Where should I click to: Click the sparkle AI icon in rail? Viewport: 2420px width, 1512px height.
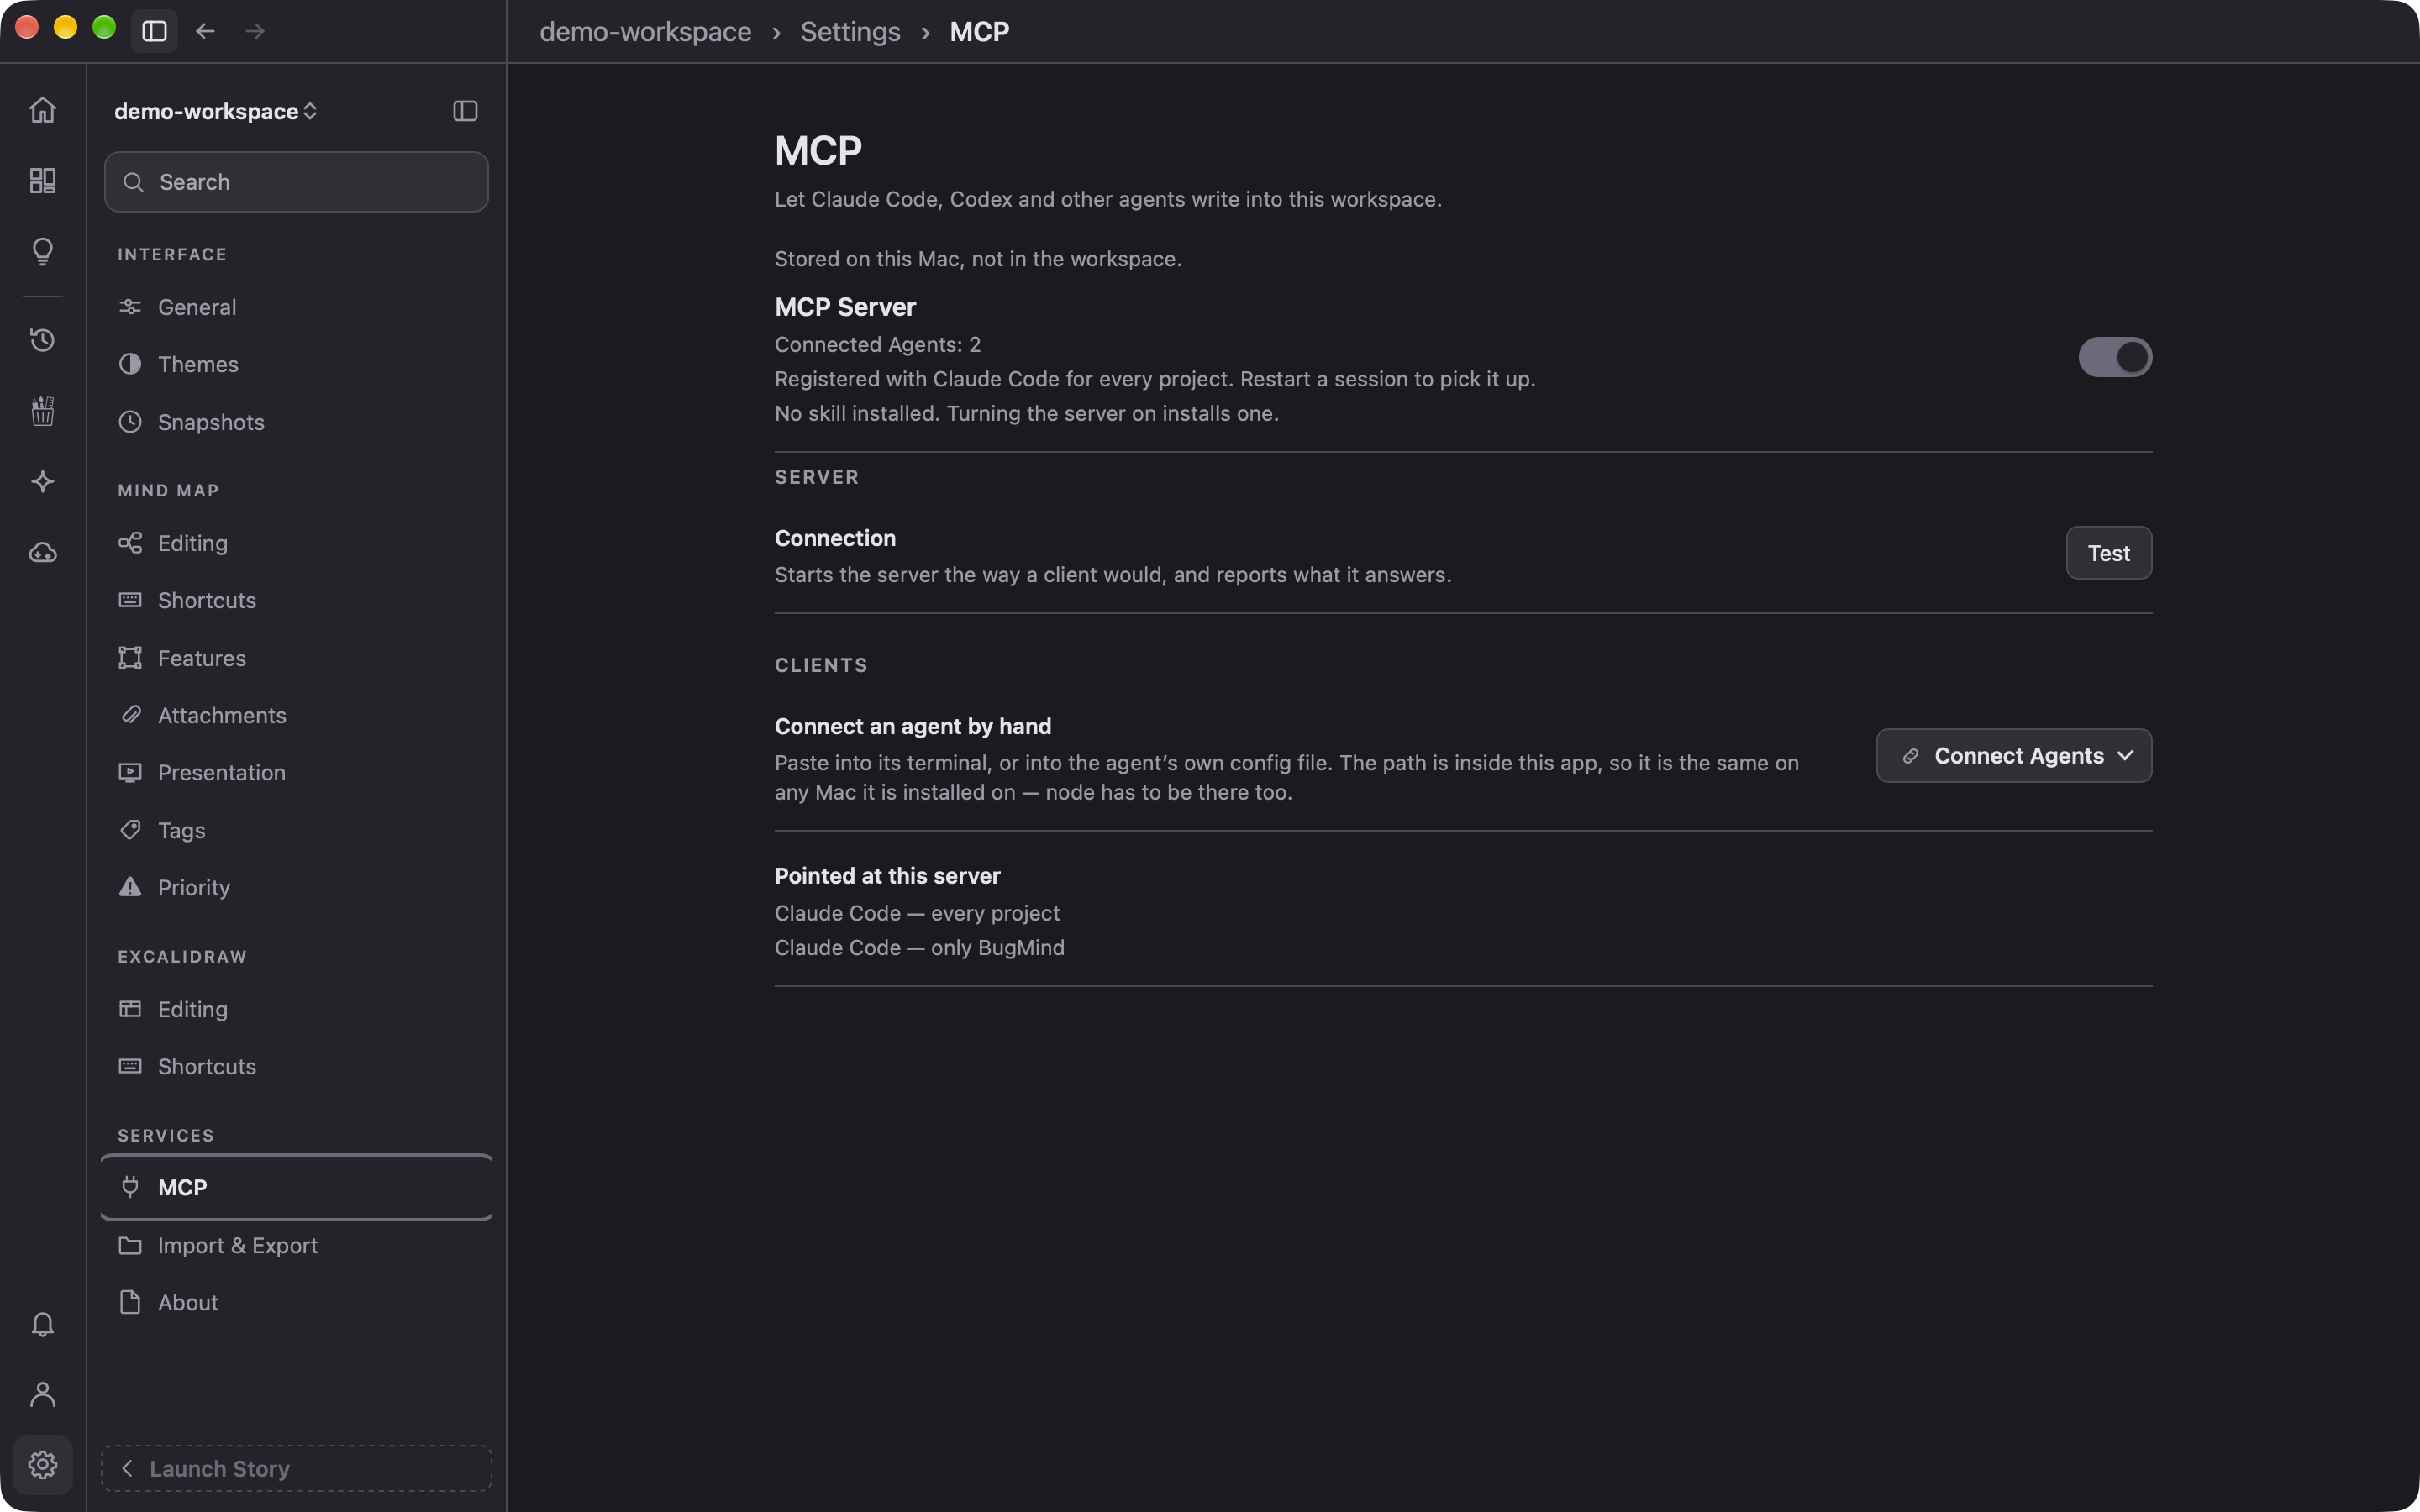(42, 482)
